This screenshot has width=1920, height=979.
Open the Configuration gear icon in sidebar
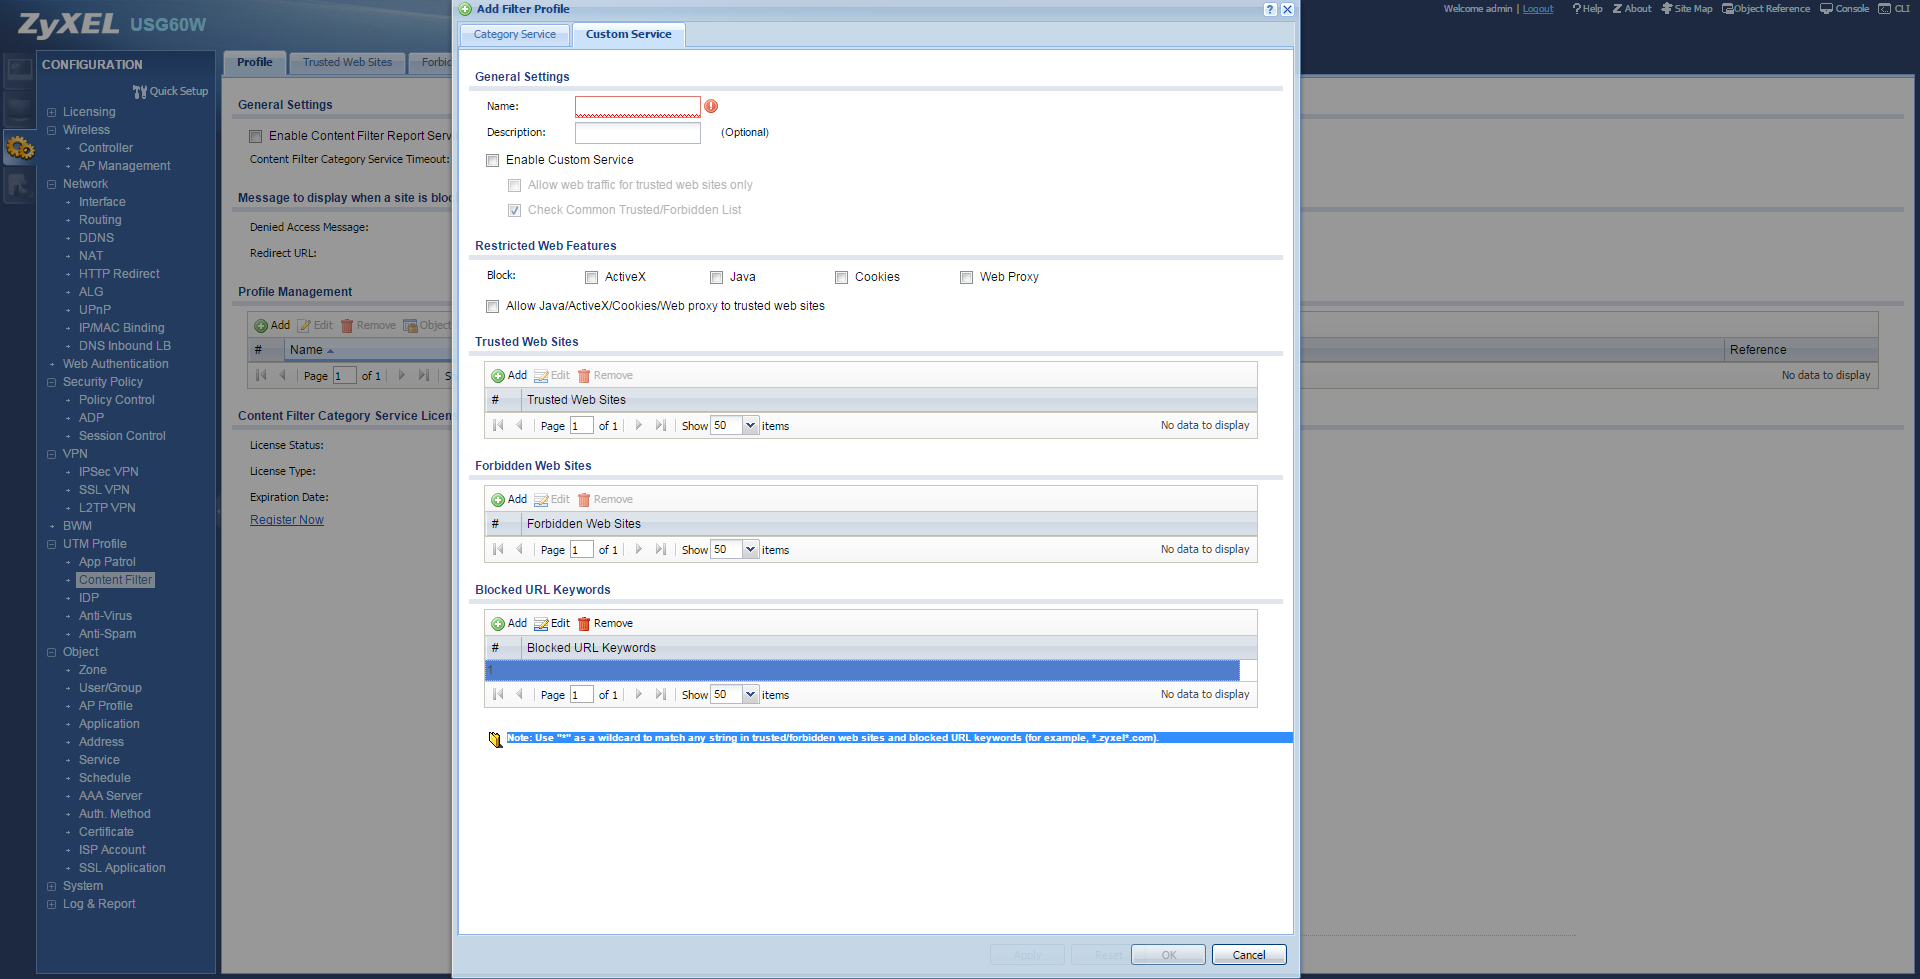click(20, 149)
